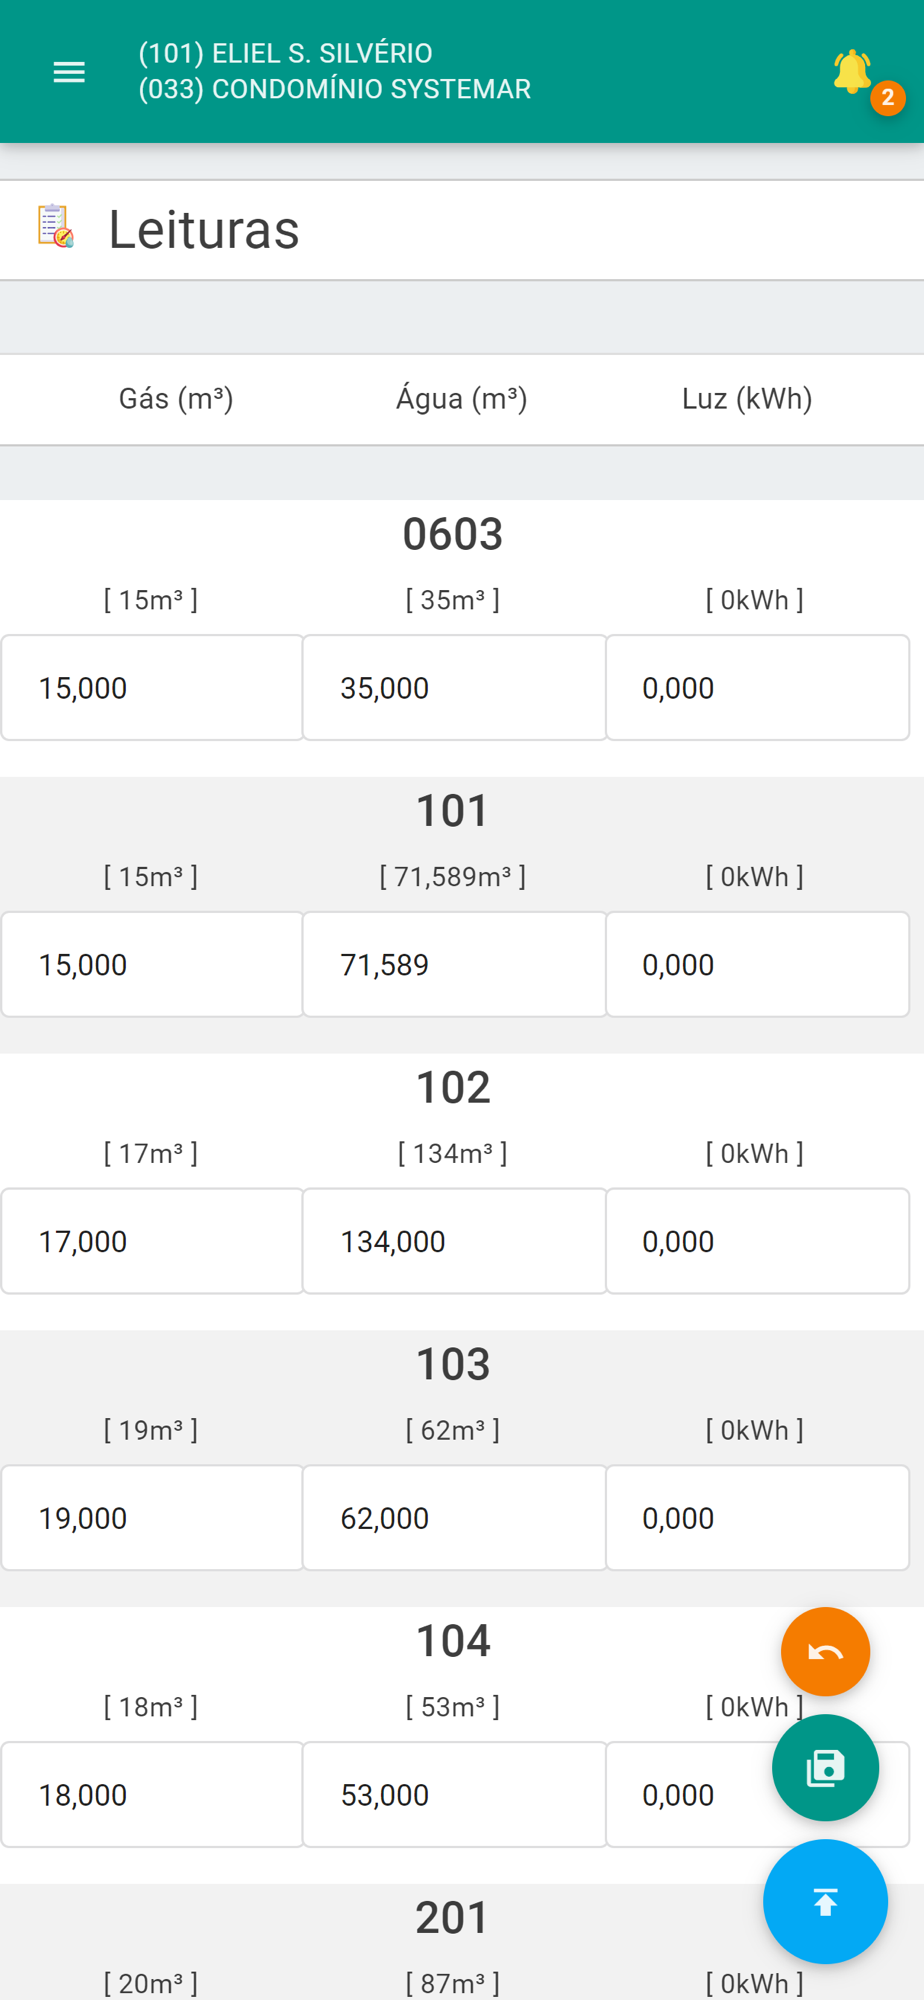
Task: Edit gas reading field for unit 0603
Action: (x=152, y=688)
